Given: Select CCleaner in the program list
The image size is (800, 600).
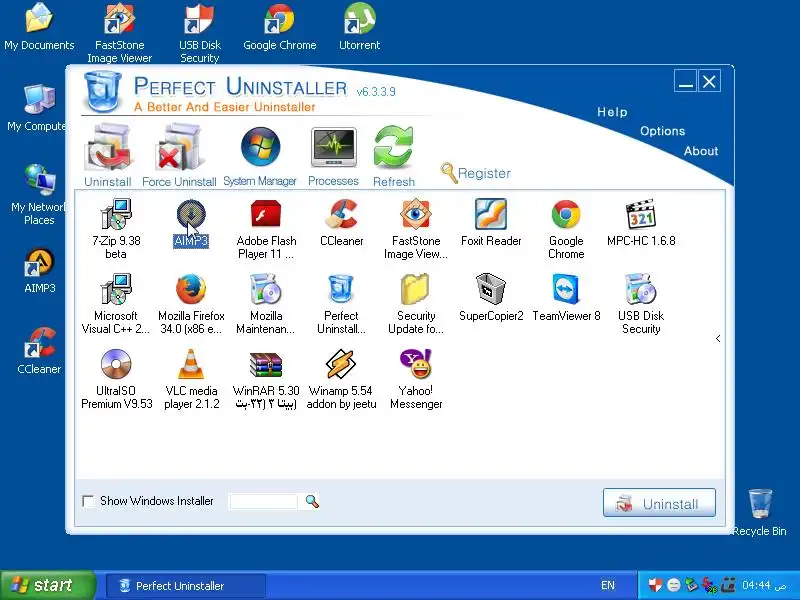Looking at the screenshot, I should 341,223.
